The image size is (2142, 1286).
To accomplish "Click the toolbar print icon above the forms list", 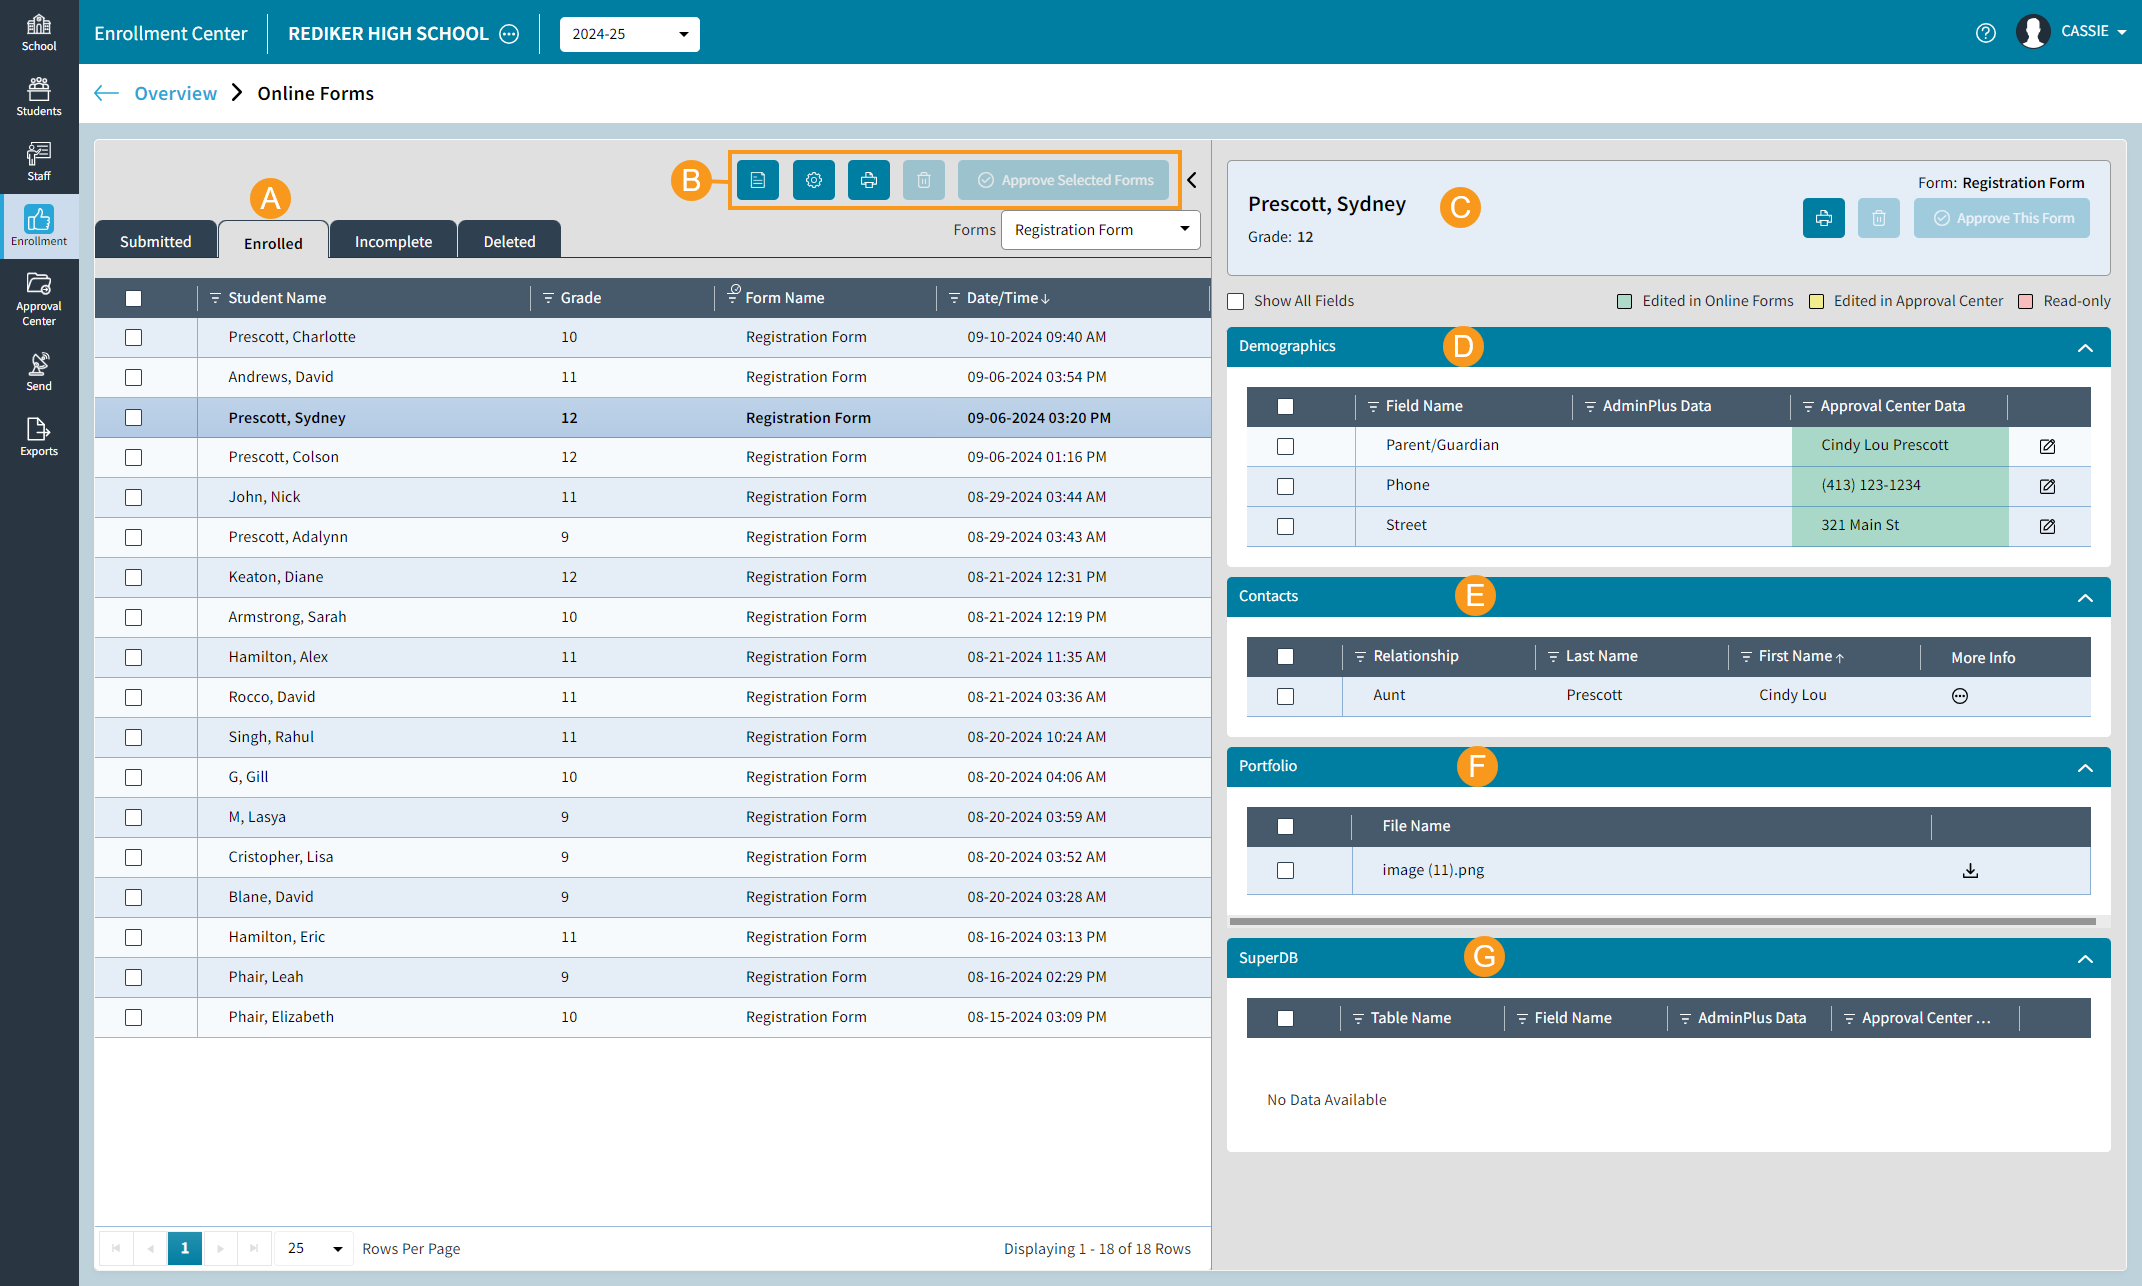I will click(868, 180).
